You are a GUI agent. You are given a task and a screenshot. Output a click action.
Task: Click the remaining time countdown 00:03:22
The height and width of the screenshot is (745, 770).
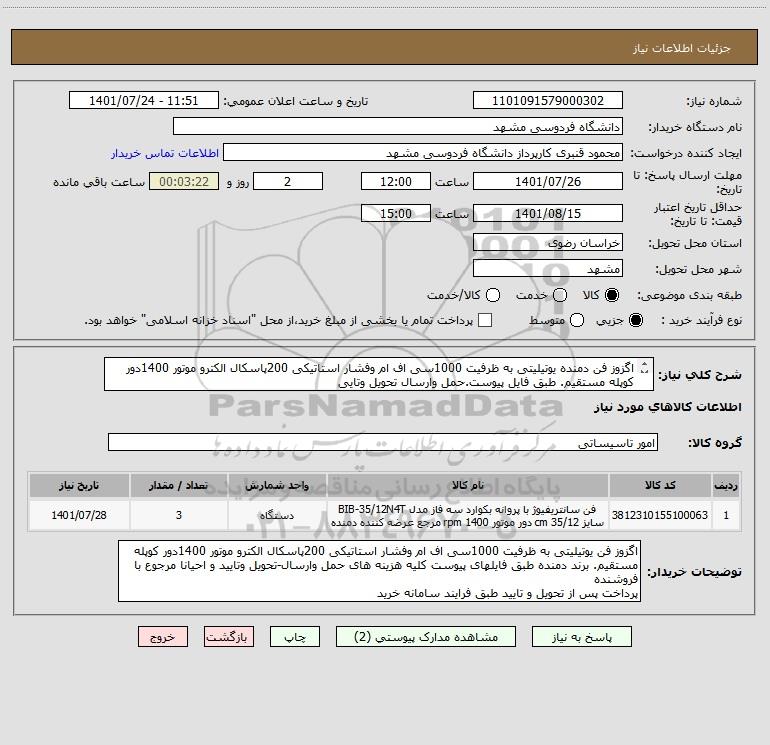(184, 181)
